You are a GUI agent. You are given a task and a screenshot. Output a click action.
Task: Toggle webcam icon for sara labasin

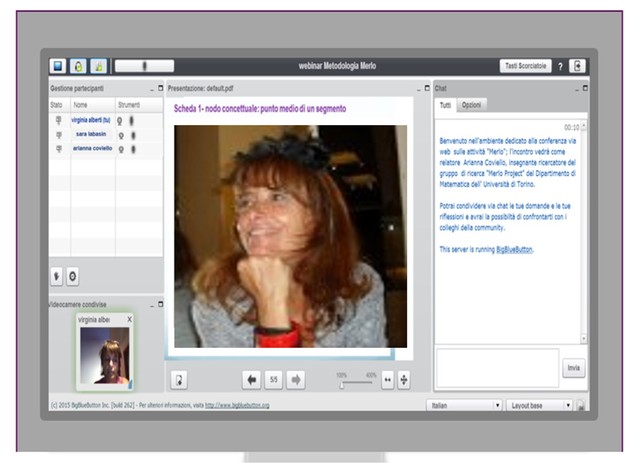pos(121,136)
